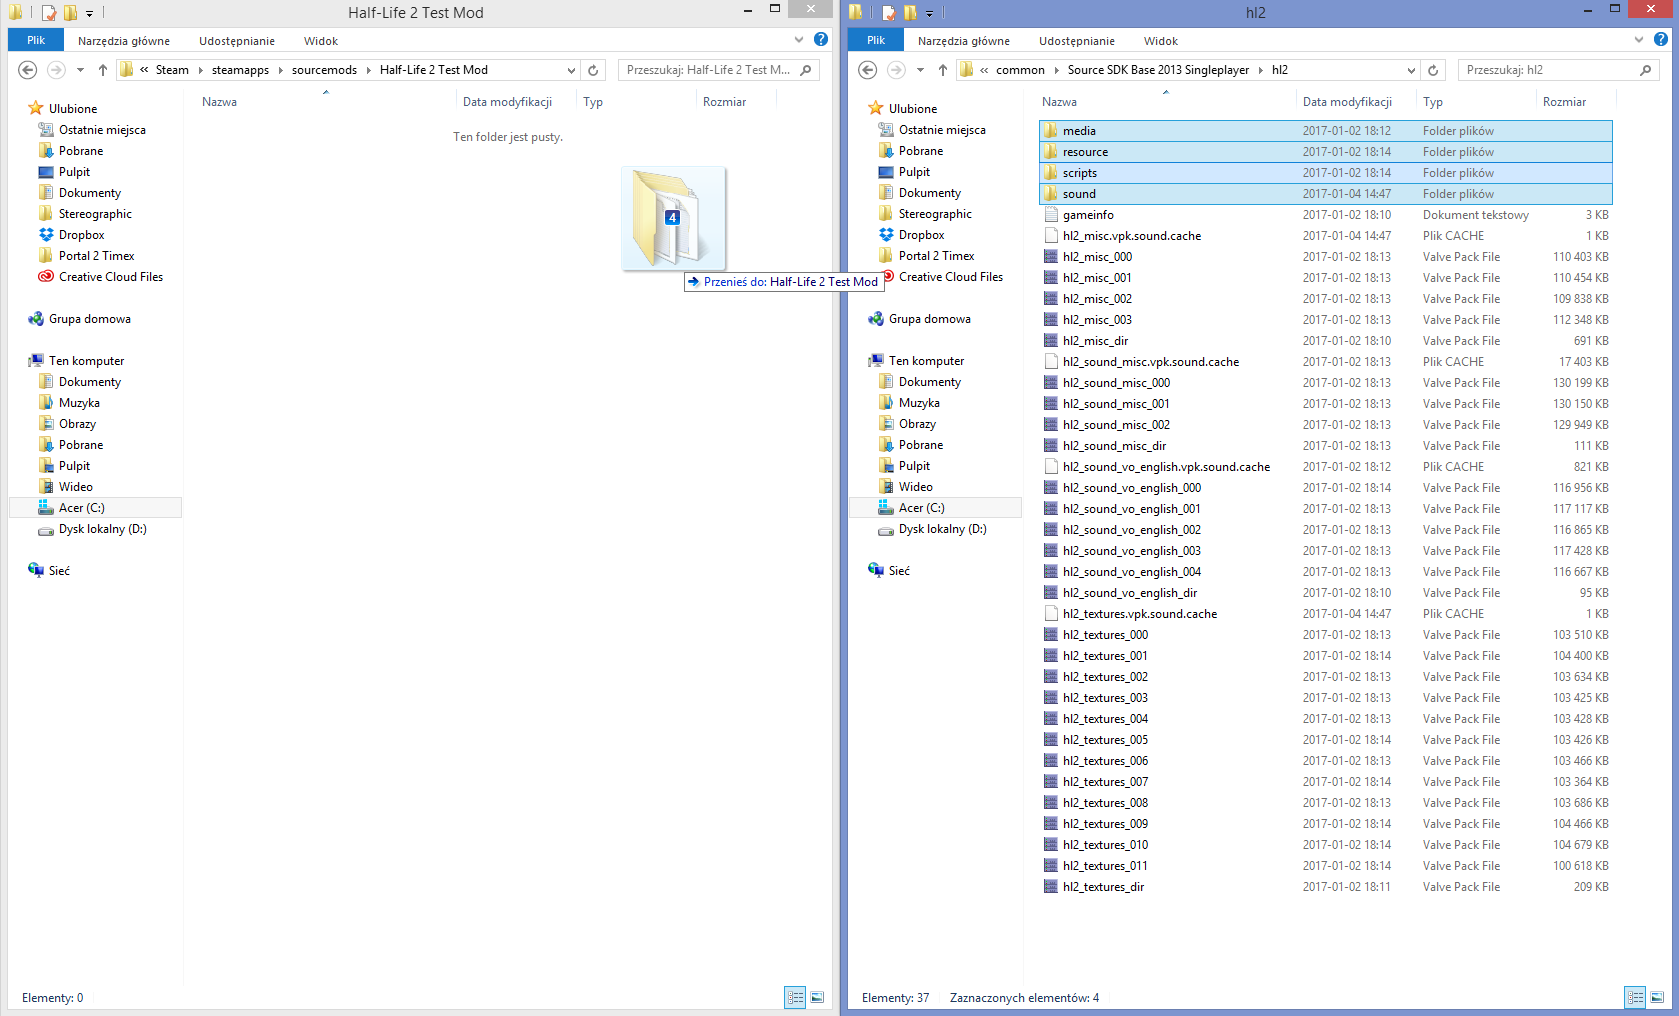Viewport: 1679px width, 1016px height.
Task: Expand the ribbon in hl2 window
Action: 1639,40
